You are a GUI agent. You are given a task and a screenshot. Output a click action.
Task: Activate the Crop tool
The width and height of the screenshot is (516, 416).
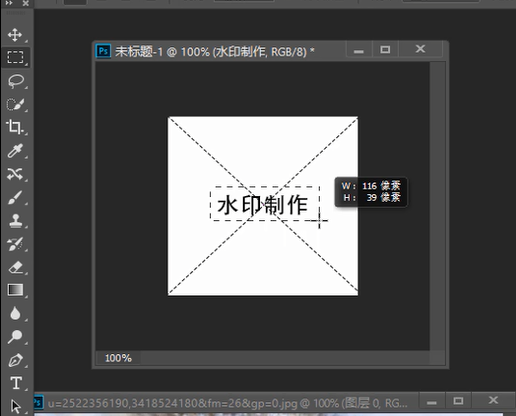15,127
